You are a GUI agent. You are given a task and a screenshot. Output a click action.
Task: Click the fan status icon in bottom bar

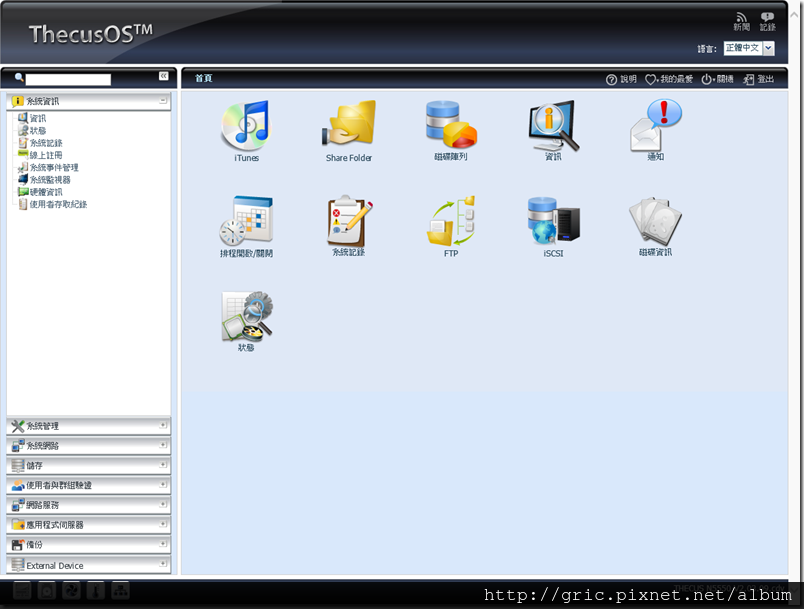71,591
